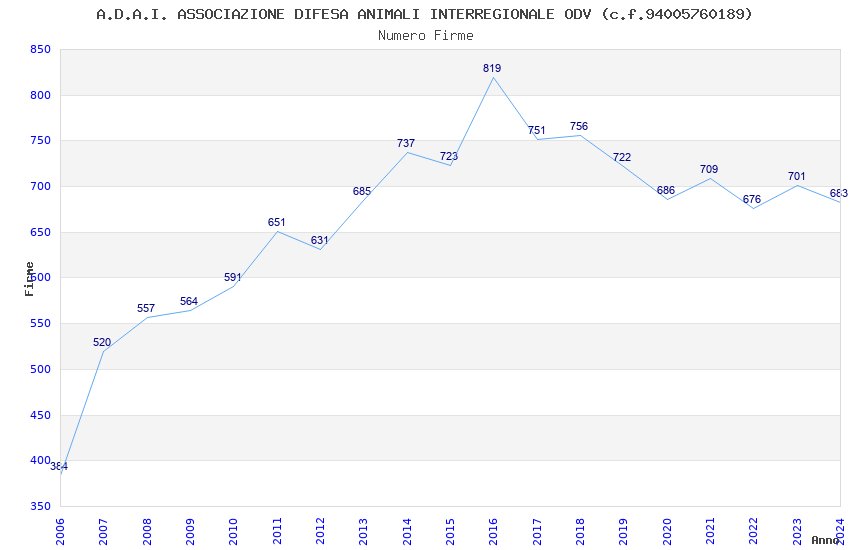
Task: Click the x-axis year 2018
Action: click(580, 531)
